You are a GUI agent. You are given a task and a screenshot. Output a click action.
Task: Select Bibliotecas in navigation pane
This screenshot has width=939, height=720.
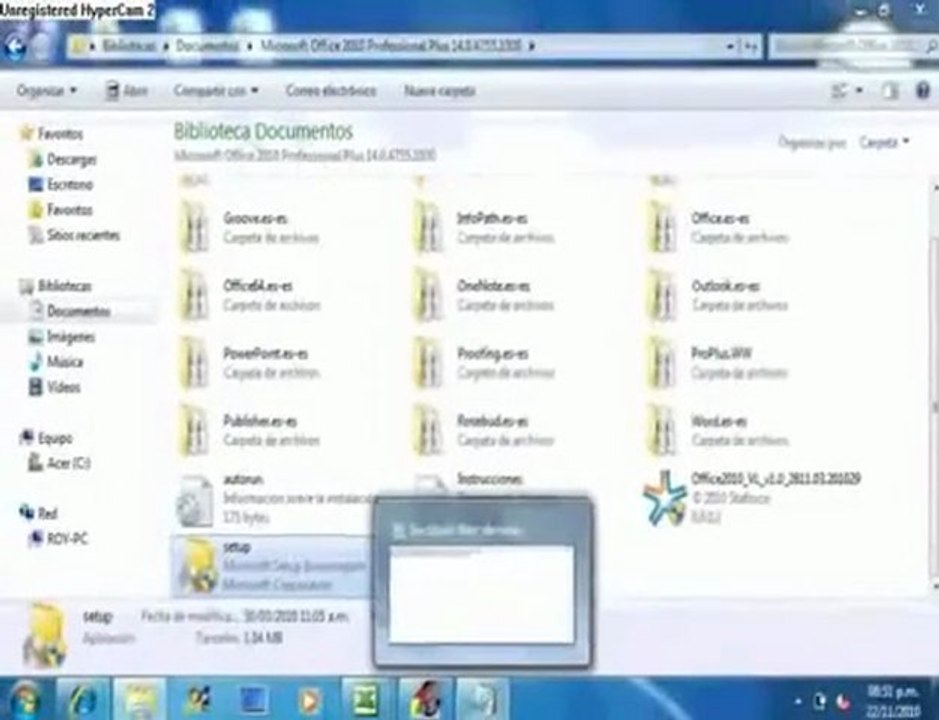[56, 286]
